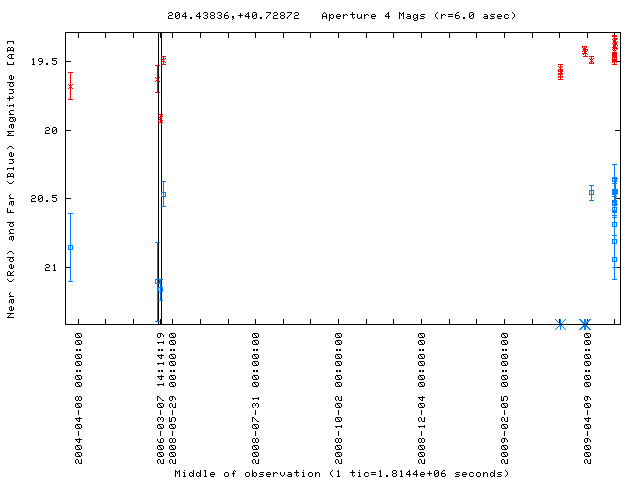This screenshot has height=480, width=640.
Task: Click the first blue asterisk on the bottom axis
Action: coord(560,324)
